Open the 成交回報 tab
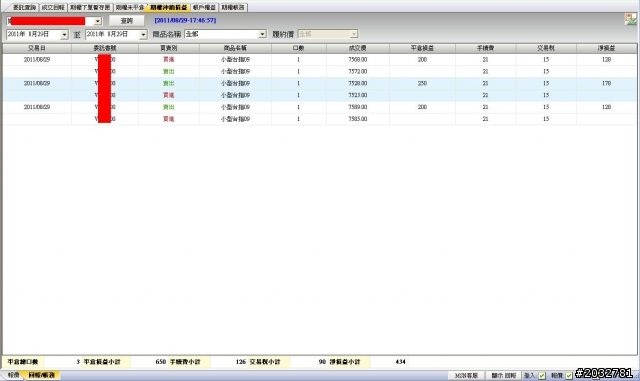The height and width of the screenshot is (381, 640). pyautogui.click(x=53, y=7)
